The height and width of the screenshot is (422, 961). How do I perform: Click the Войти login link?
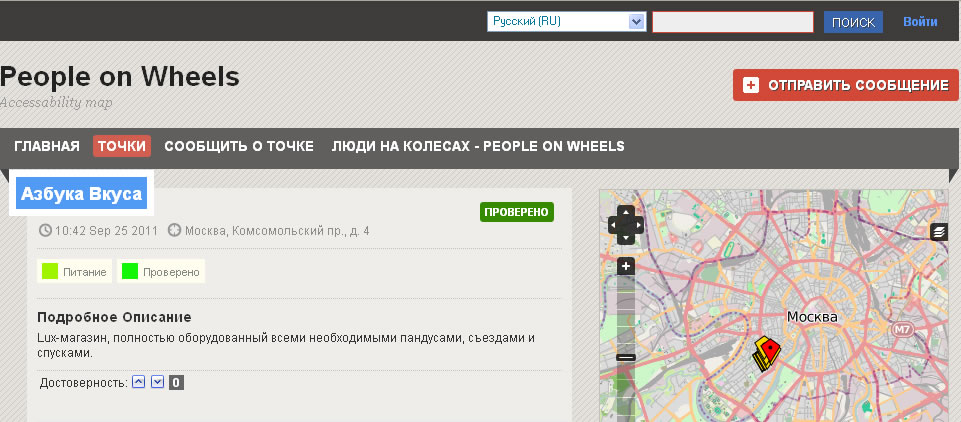point(920,22)
